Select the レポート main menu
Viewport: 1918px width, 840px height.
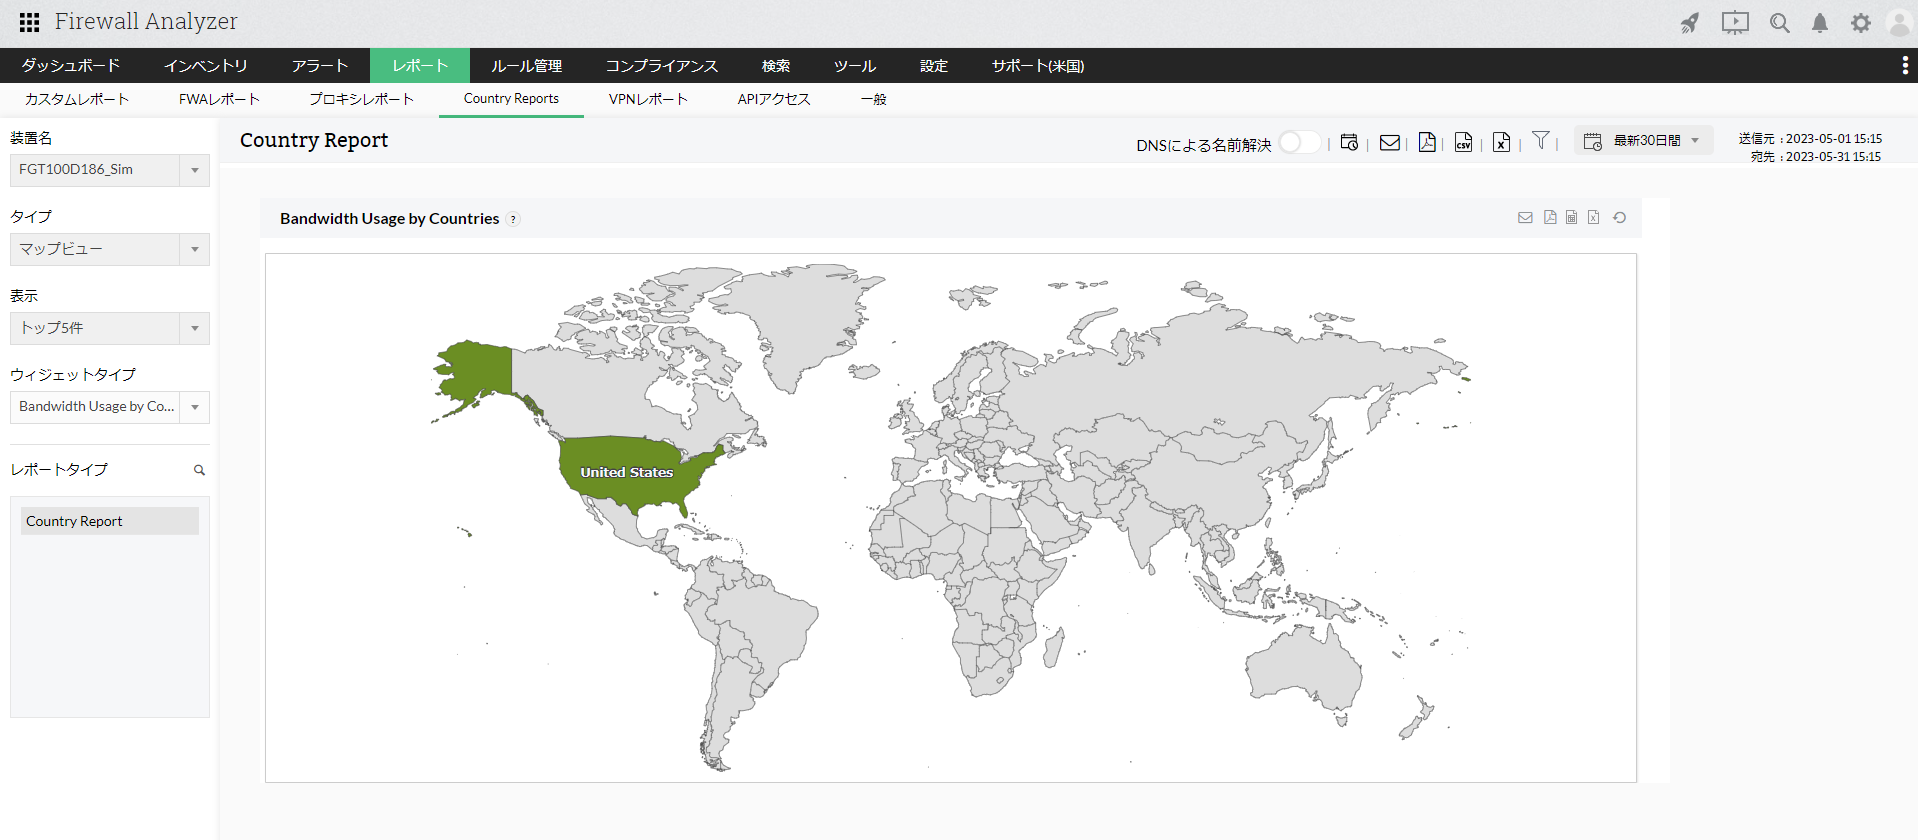coord(420,65)
